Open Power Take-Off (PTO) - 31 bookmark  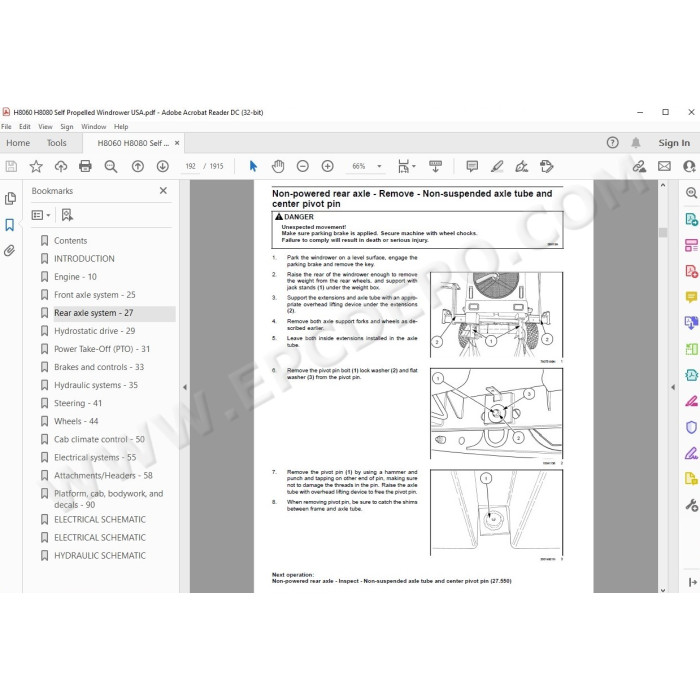(102, 349)
